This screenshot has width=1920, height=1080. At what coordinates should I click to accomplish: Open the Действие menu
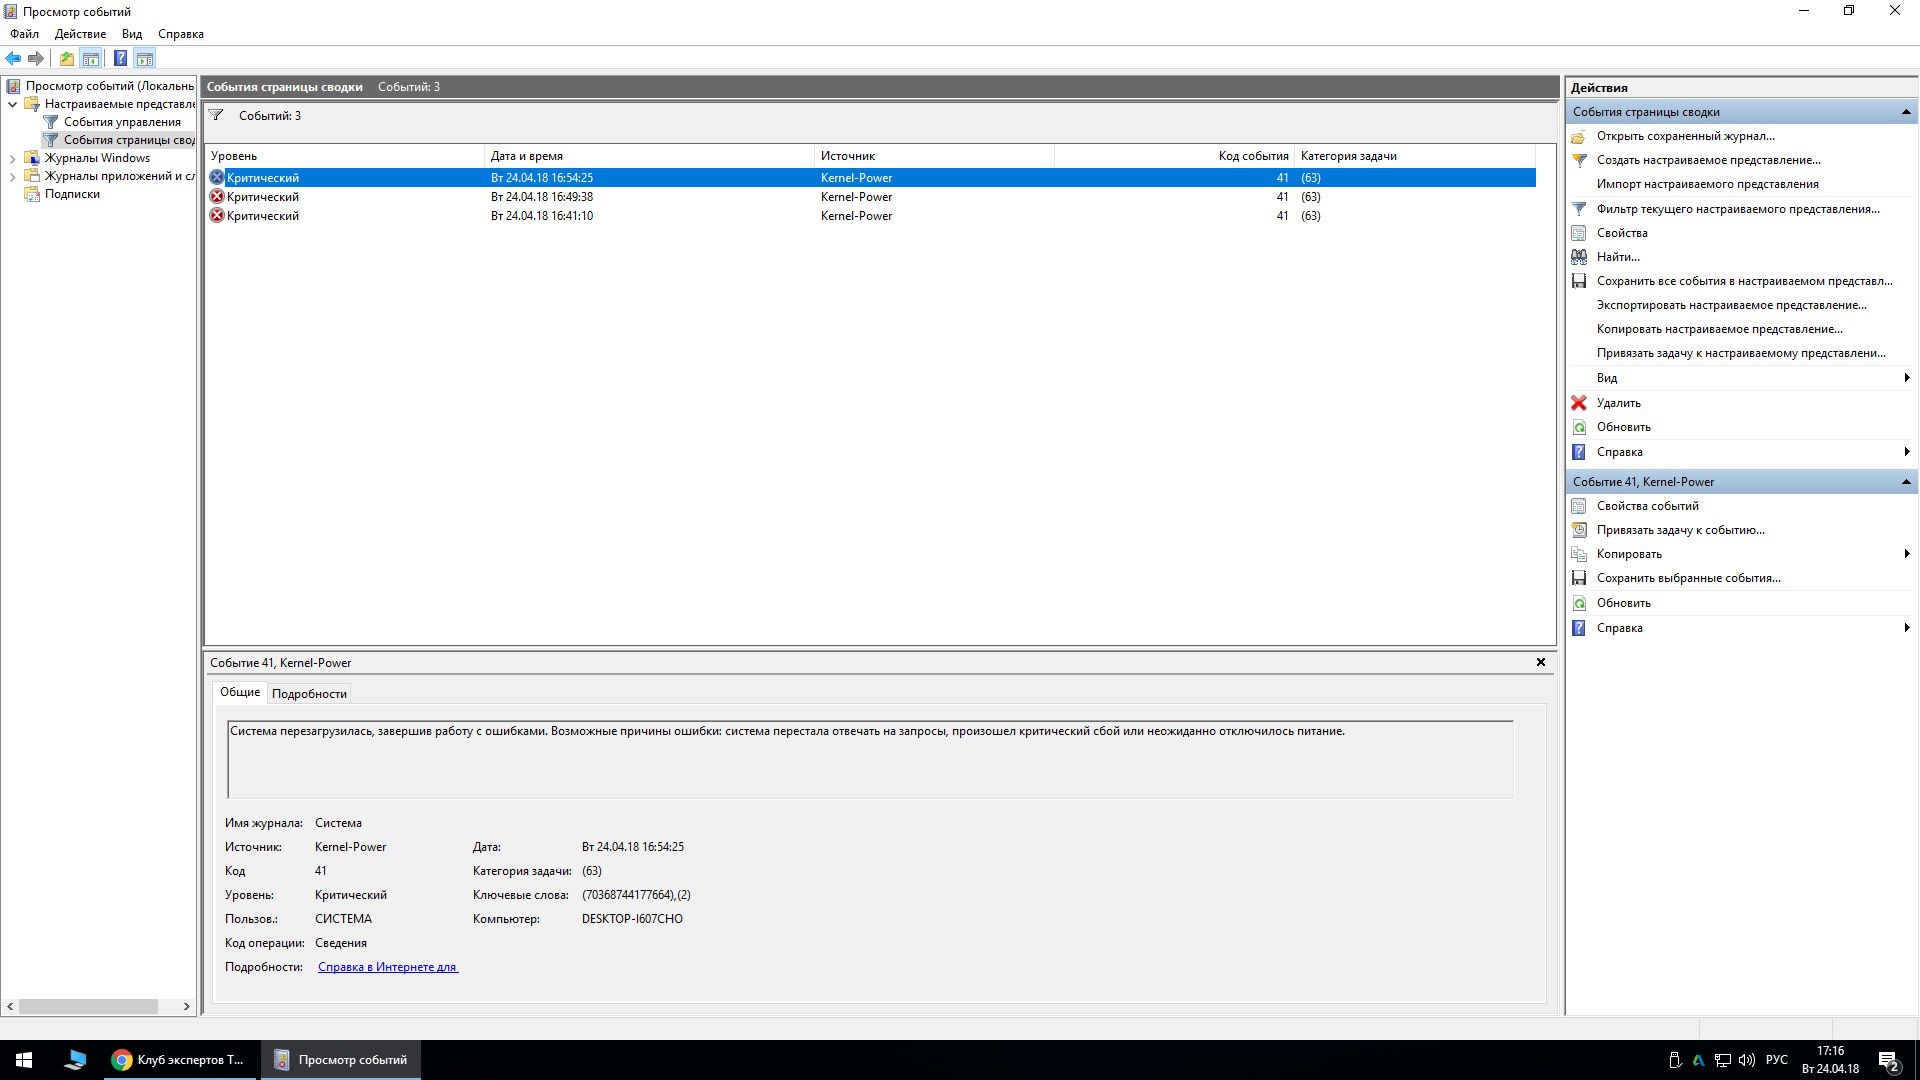point(80,34)
